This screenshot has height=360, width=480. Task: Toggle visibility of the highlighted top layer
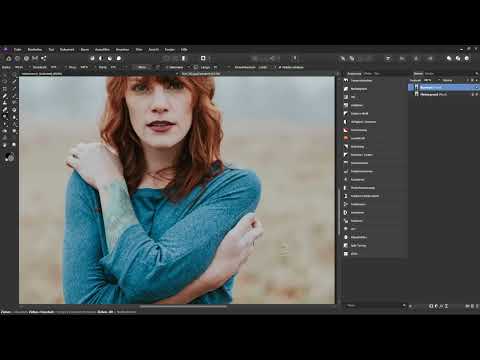pos(476,87)
